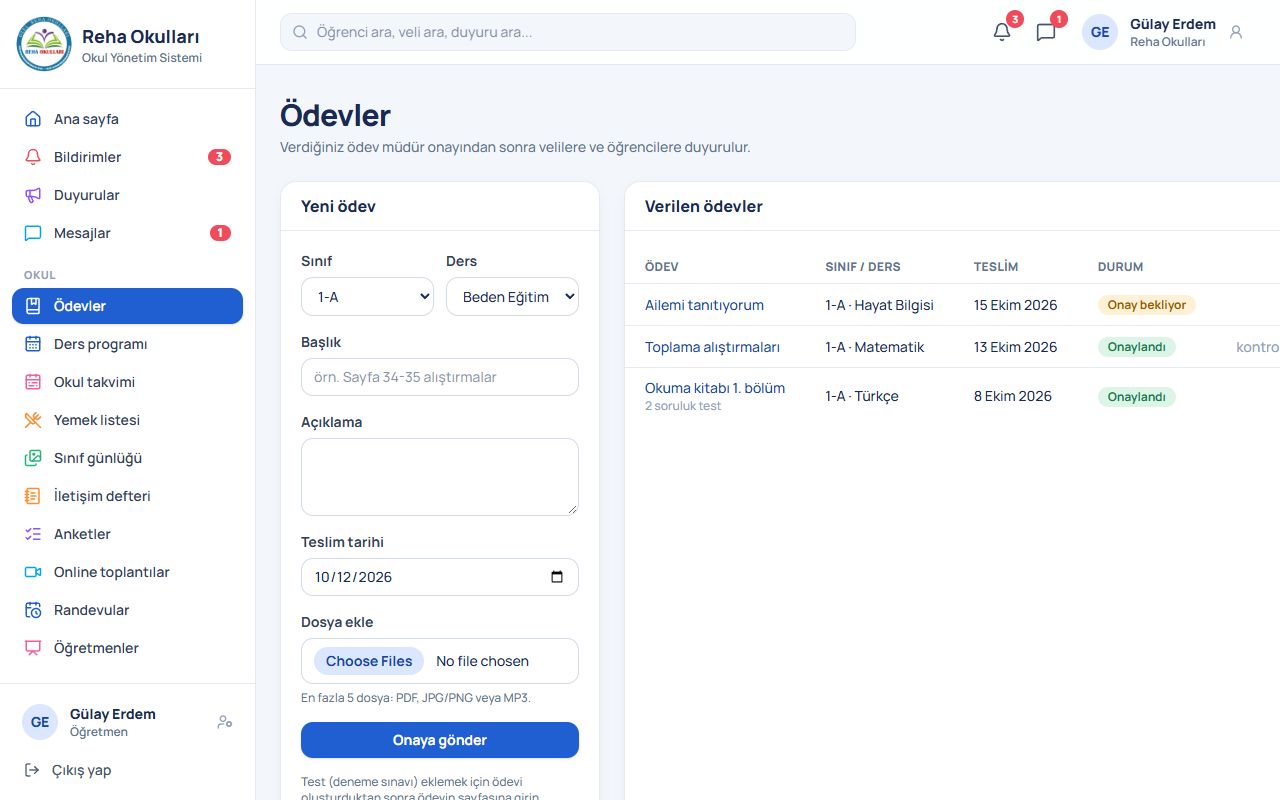
Task: Click the user profile icon beside Gülay Erdem
Action: click(x=1236, y=32)
